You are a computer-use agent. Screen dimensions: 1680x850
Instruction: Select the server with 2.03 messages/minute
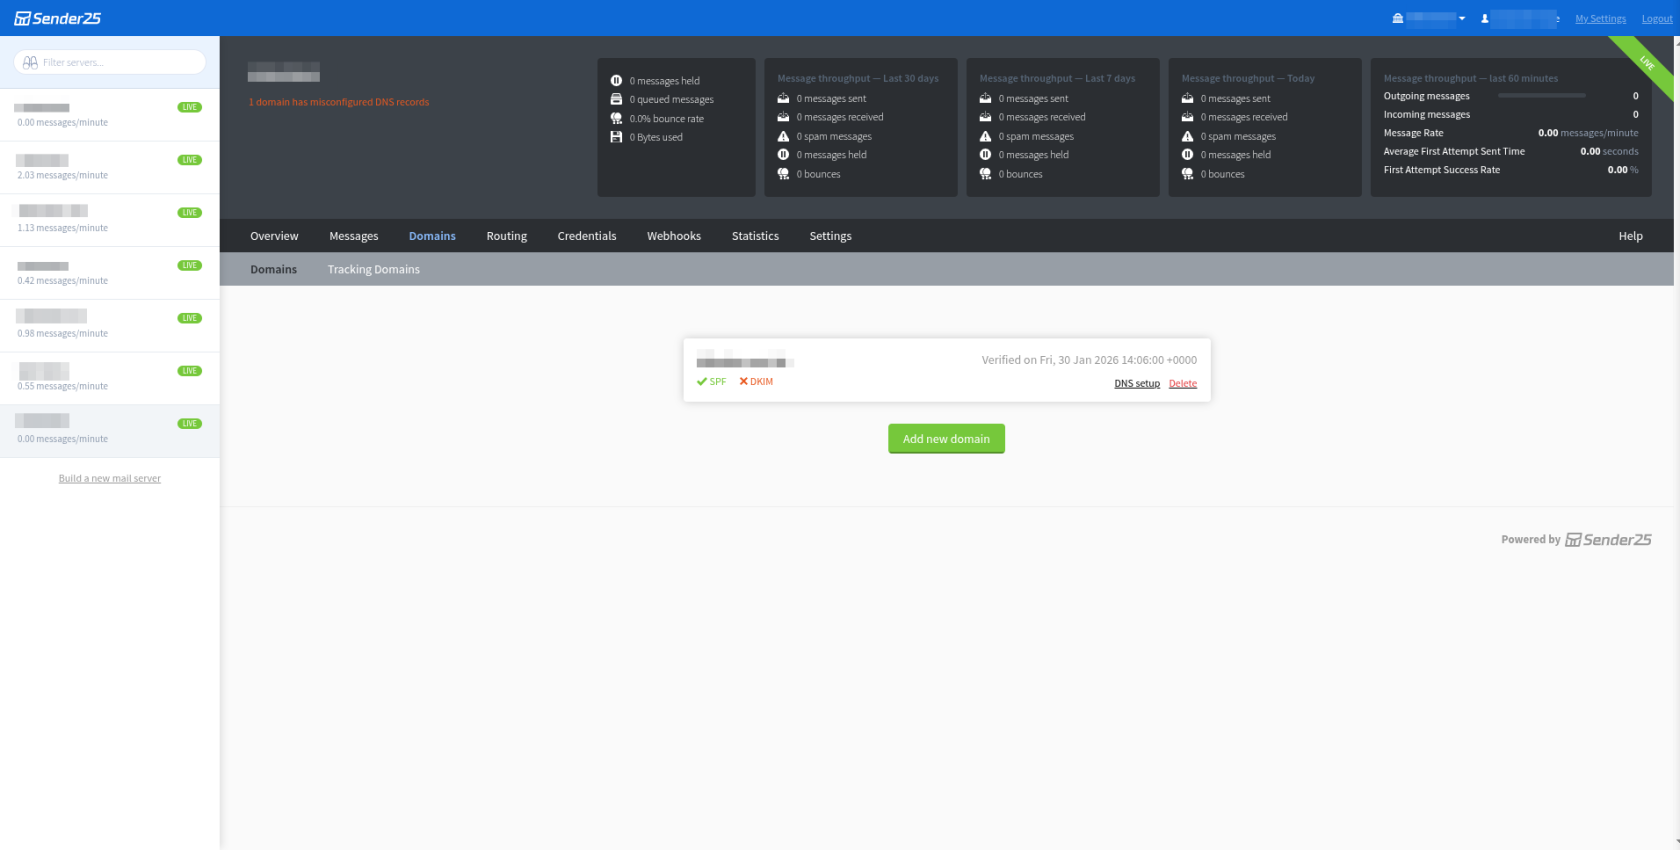tap(110, 167)
